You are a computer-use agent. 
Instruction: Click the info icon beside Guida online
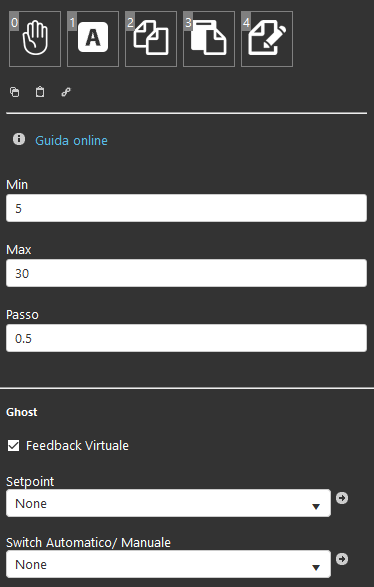click(x=19, y=139)
